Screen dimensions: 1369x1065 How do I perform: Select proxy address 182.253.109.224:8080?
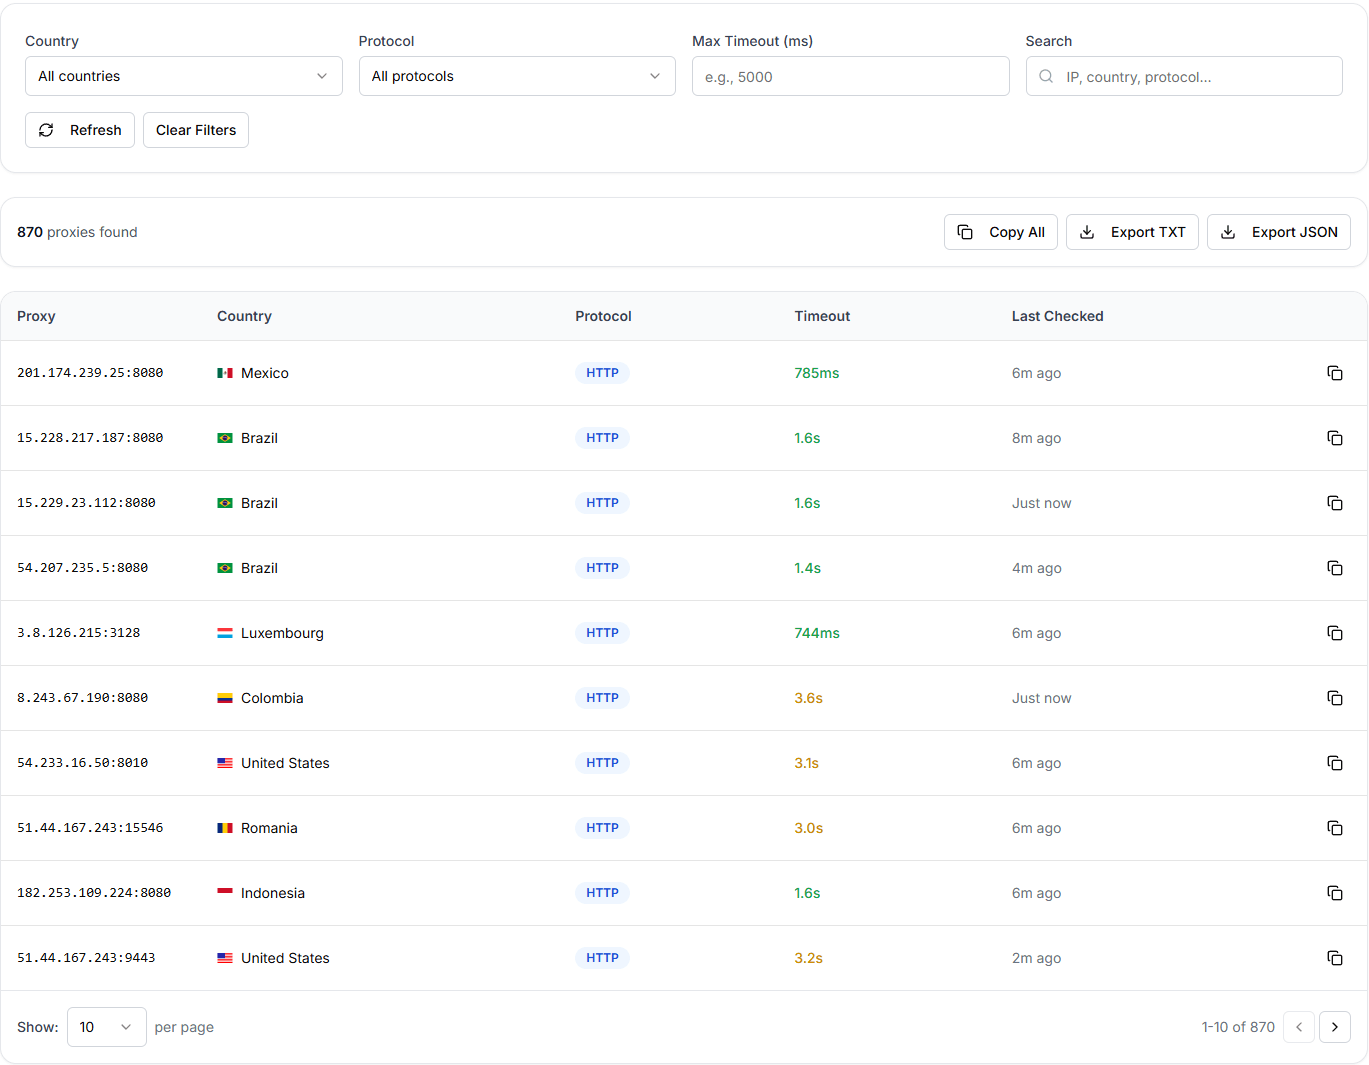click(94, 893)
